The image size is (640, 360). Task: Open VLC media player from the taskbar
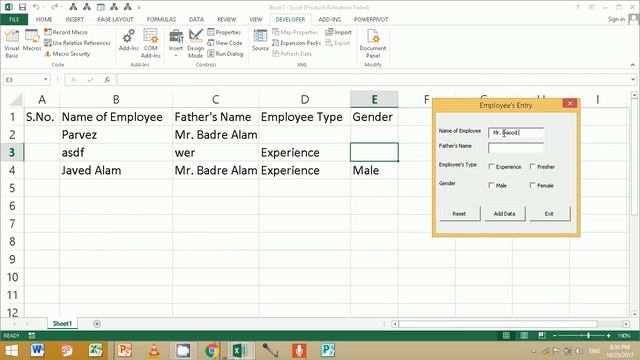pos(154,350)
